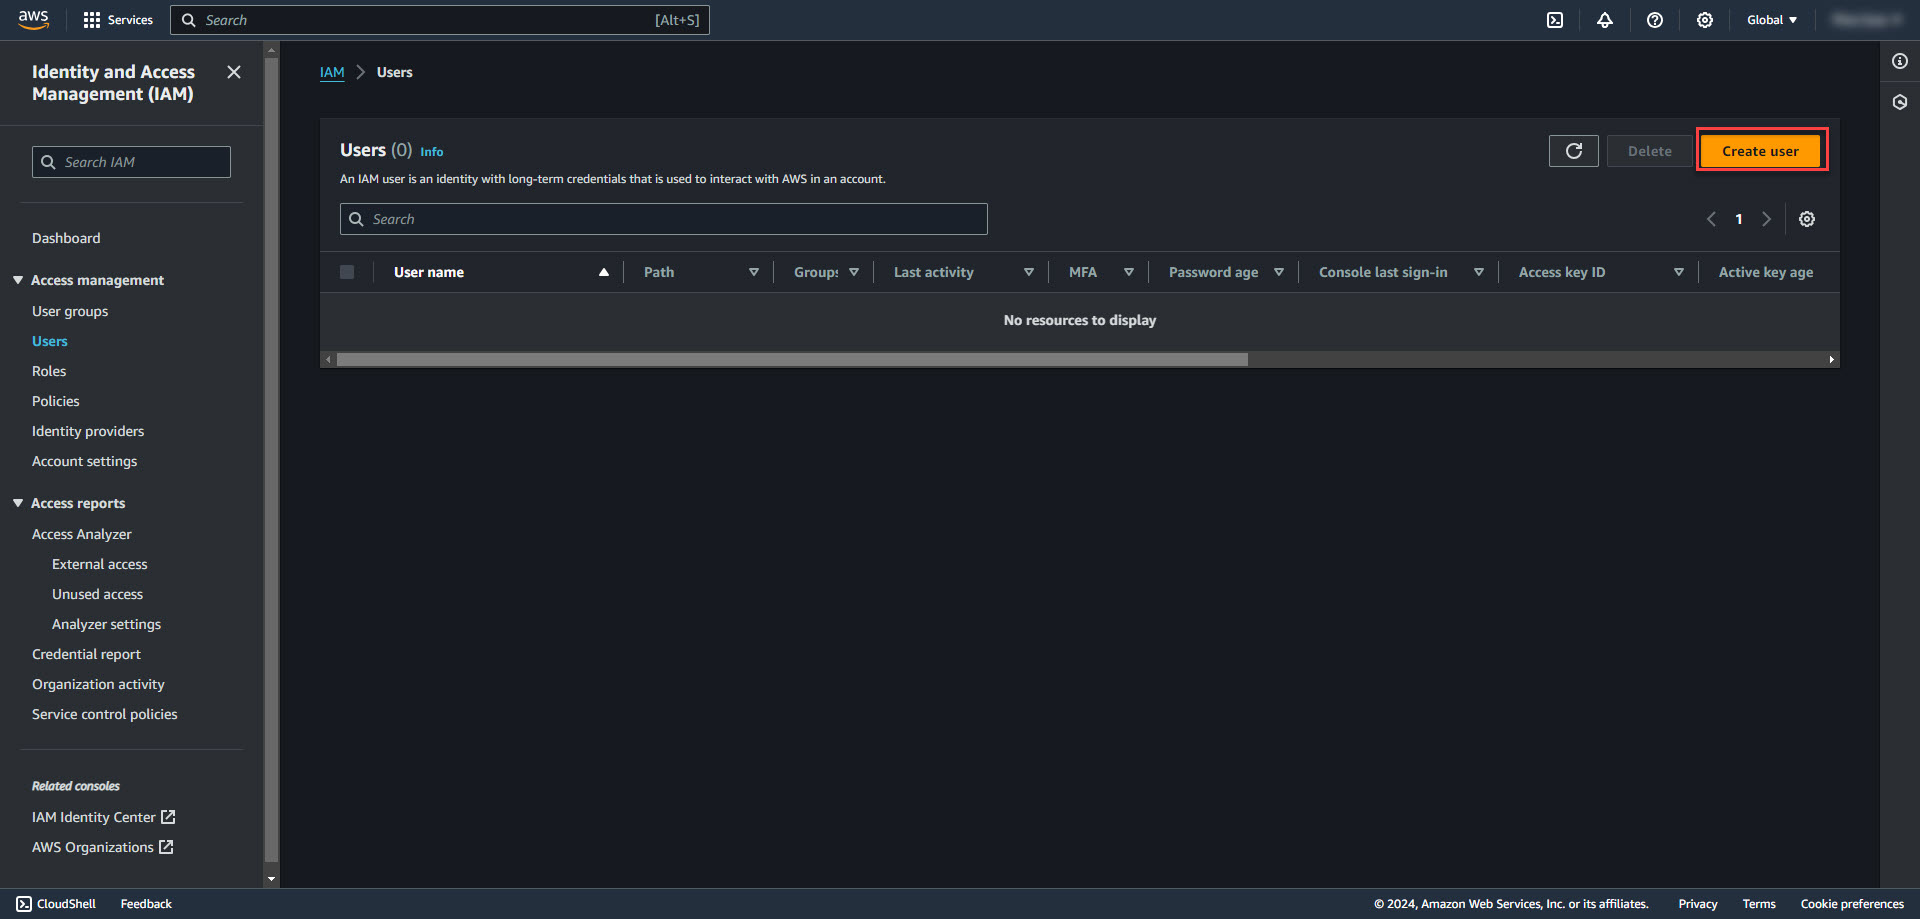Open the top bar settings gear
This screenshot has height=919, width=1920.
(1705, 20)
